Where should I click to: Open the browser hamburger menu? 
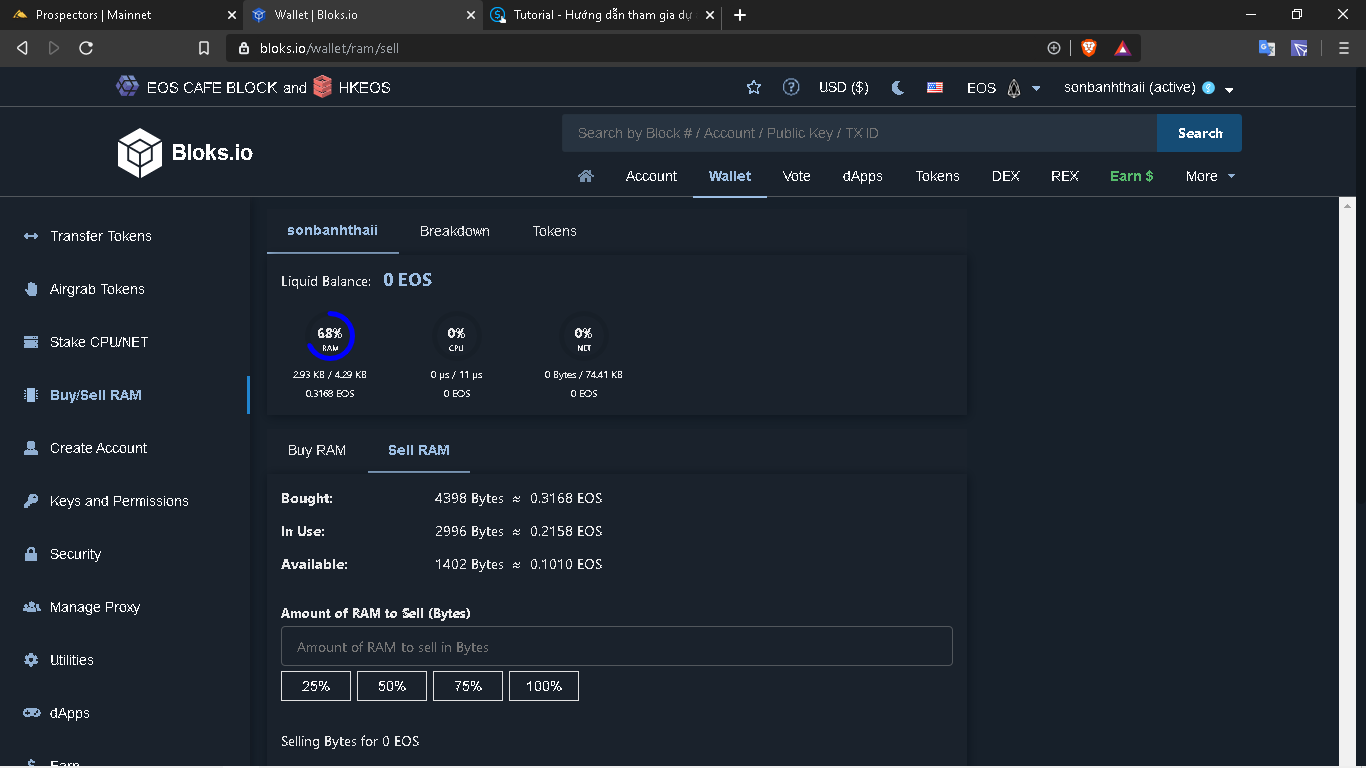pos(1343,48)
